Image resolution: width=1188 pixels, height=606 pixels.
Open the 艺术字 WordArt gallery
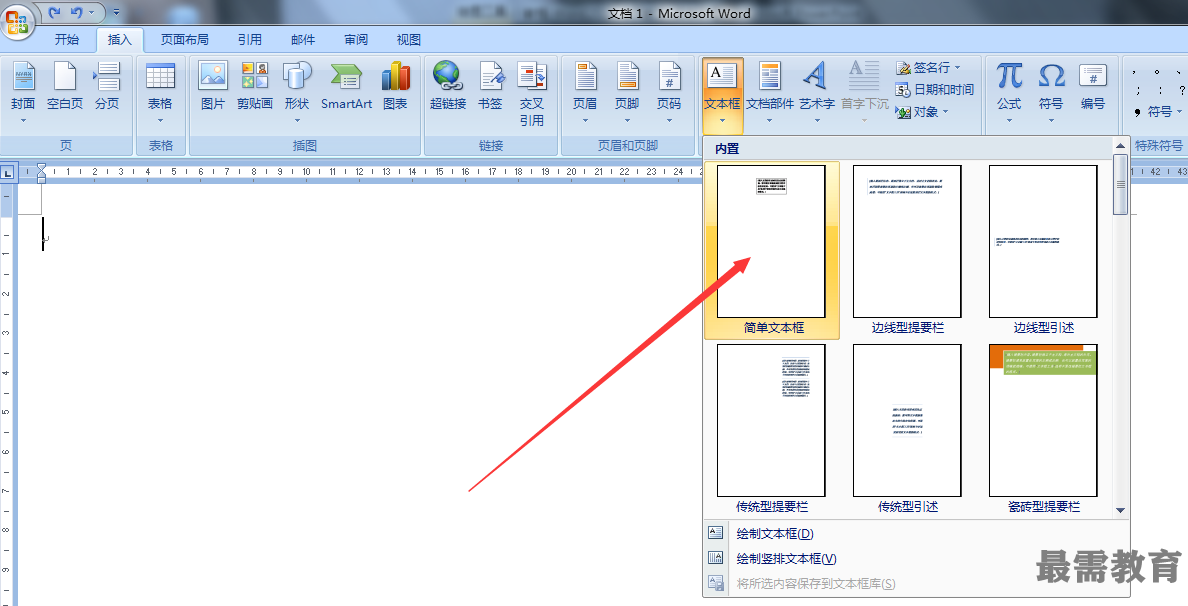coord(817,92)
